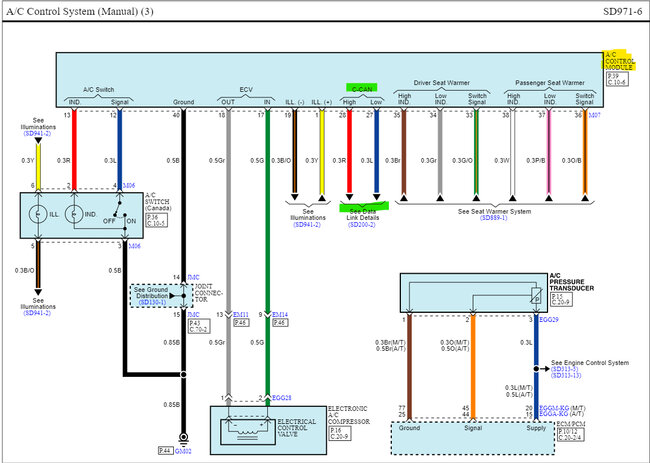650x463 pixels.
Task: Click the 'A/C Control System (Manual) (3)' title
Action: 80,11
